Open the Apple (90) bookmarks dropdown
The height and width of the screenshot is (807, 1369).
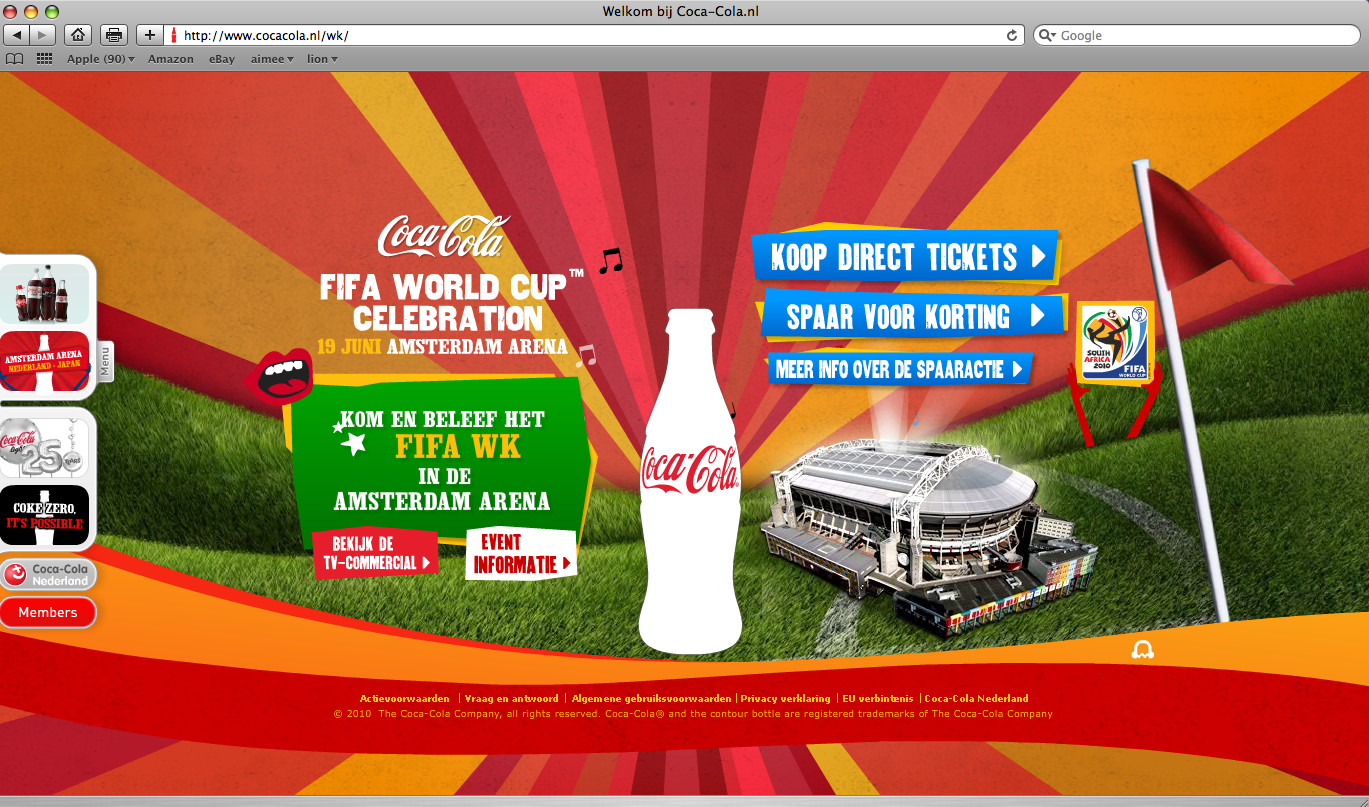pos(101,59)
